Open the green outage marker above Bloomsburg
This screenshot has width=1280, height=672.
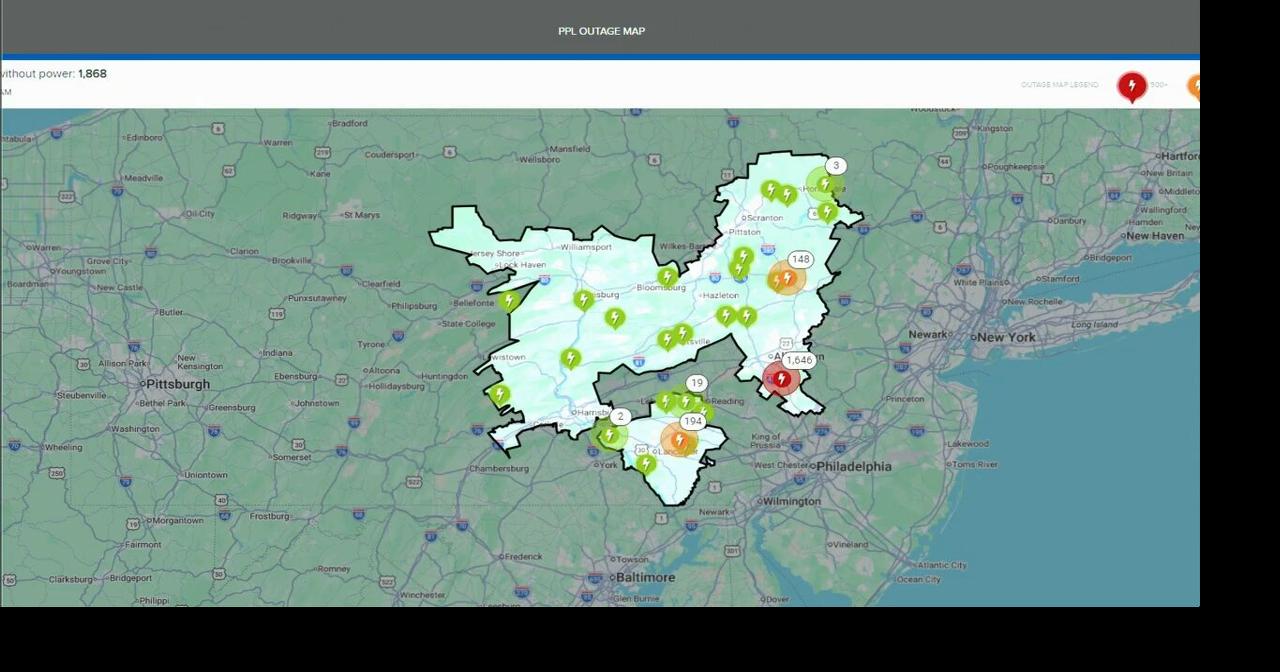pyautogui.click(x=667, y=276)
